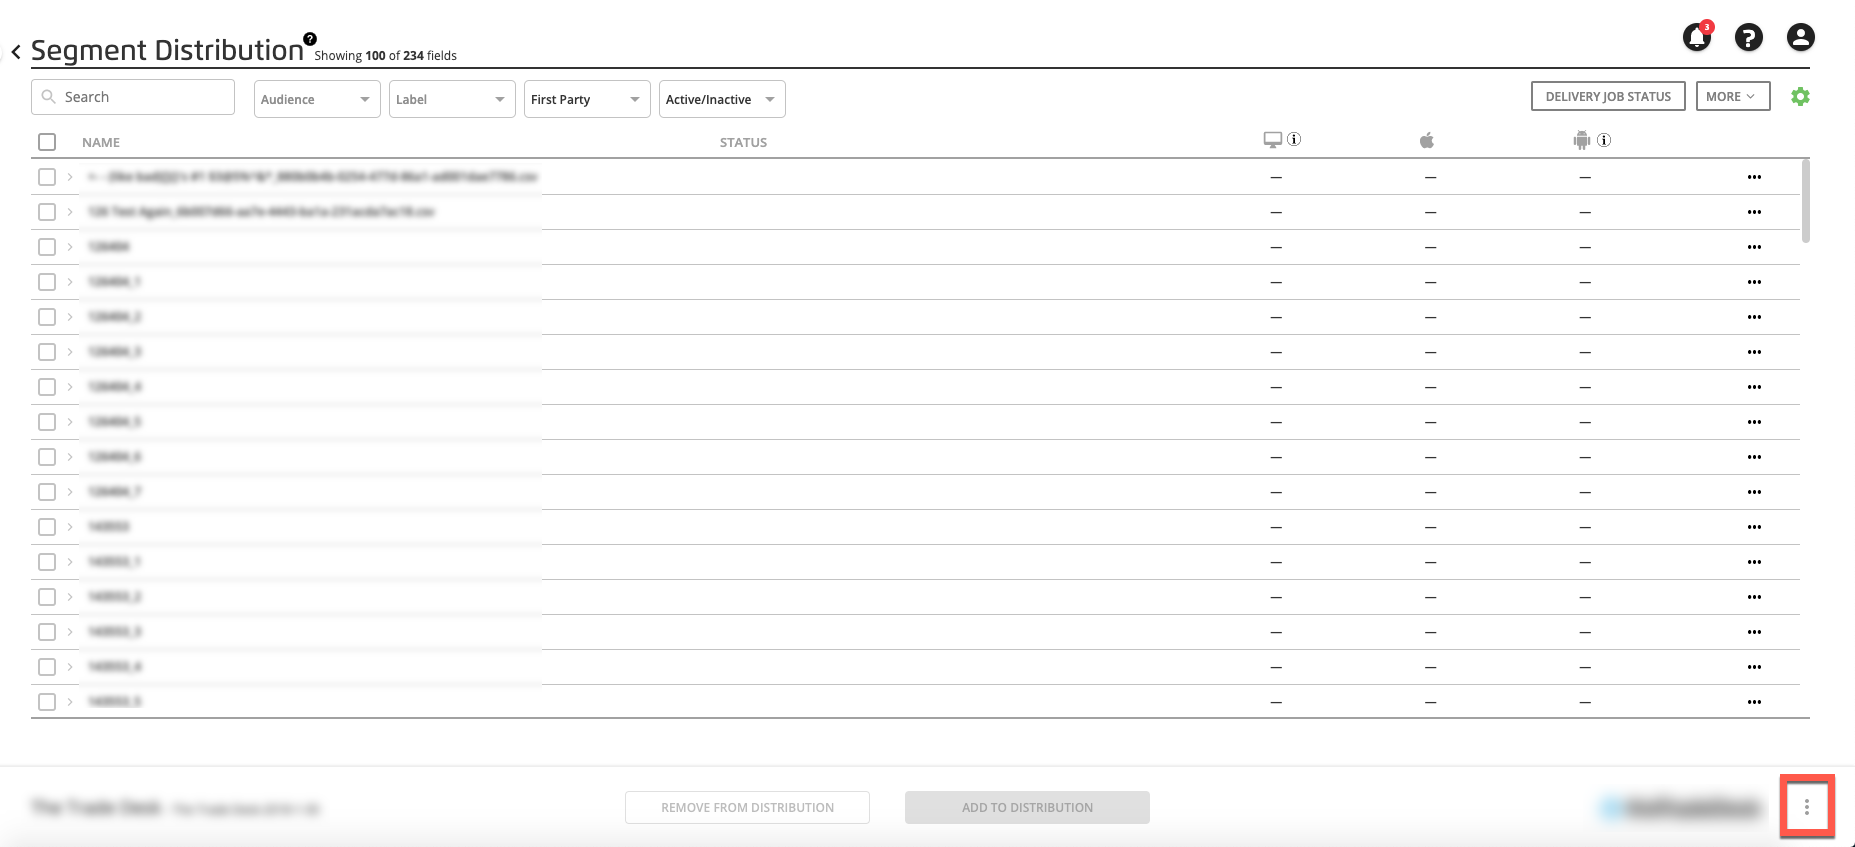Image resolution: width=1855 pixels, height=847 pixels.
Task: Click the DELIVERY JOB STATUS button
Action: 1608,96
